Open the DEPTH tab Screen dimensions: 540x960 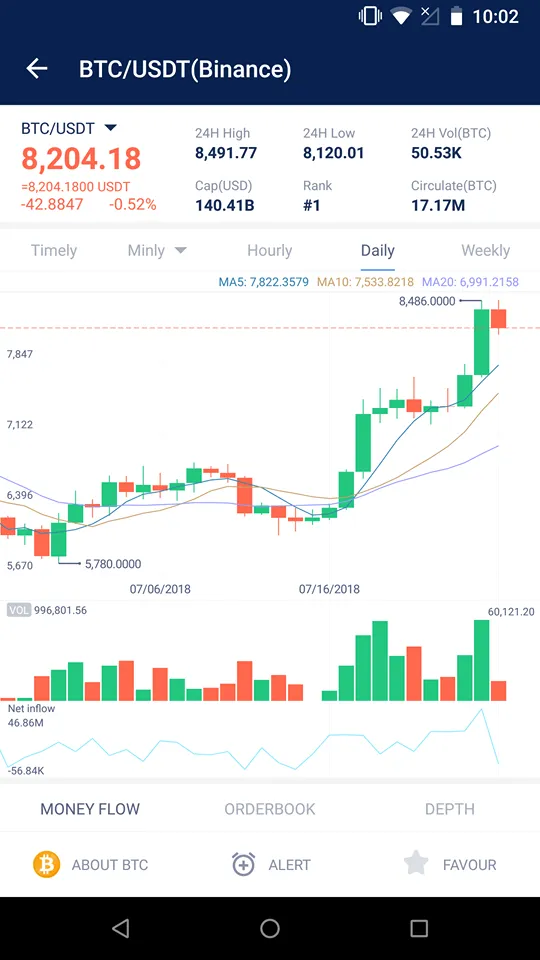coord(449,809)
